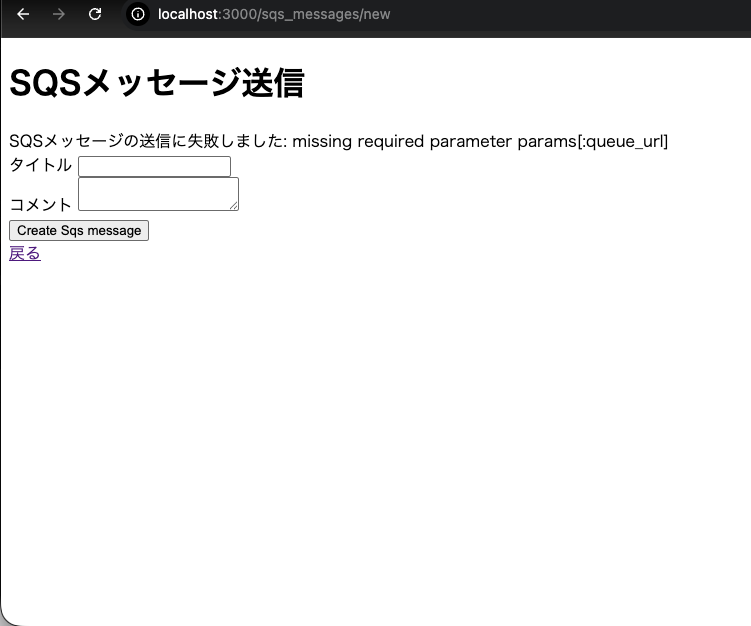The width and height of the screenshot is (751, 626).
Task: Open site information icon in address bar
Action: coord(138,14)
